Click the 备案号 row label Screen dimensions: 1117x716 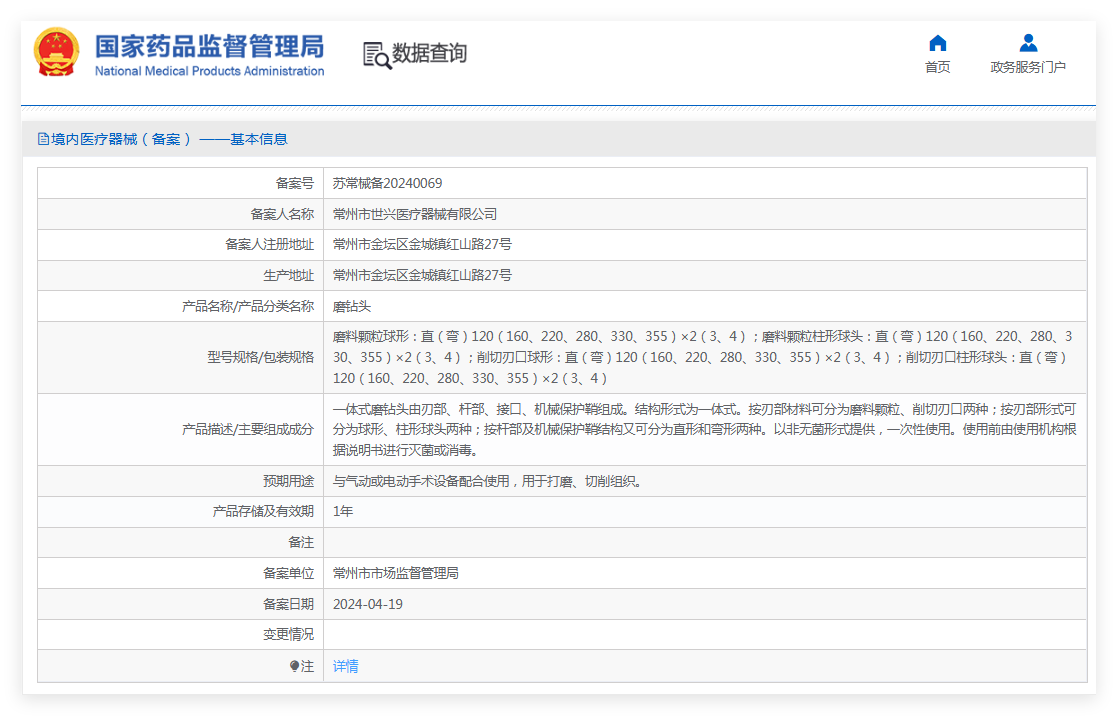(x=295, y=183)
